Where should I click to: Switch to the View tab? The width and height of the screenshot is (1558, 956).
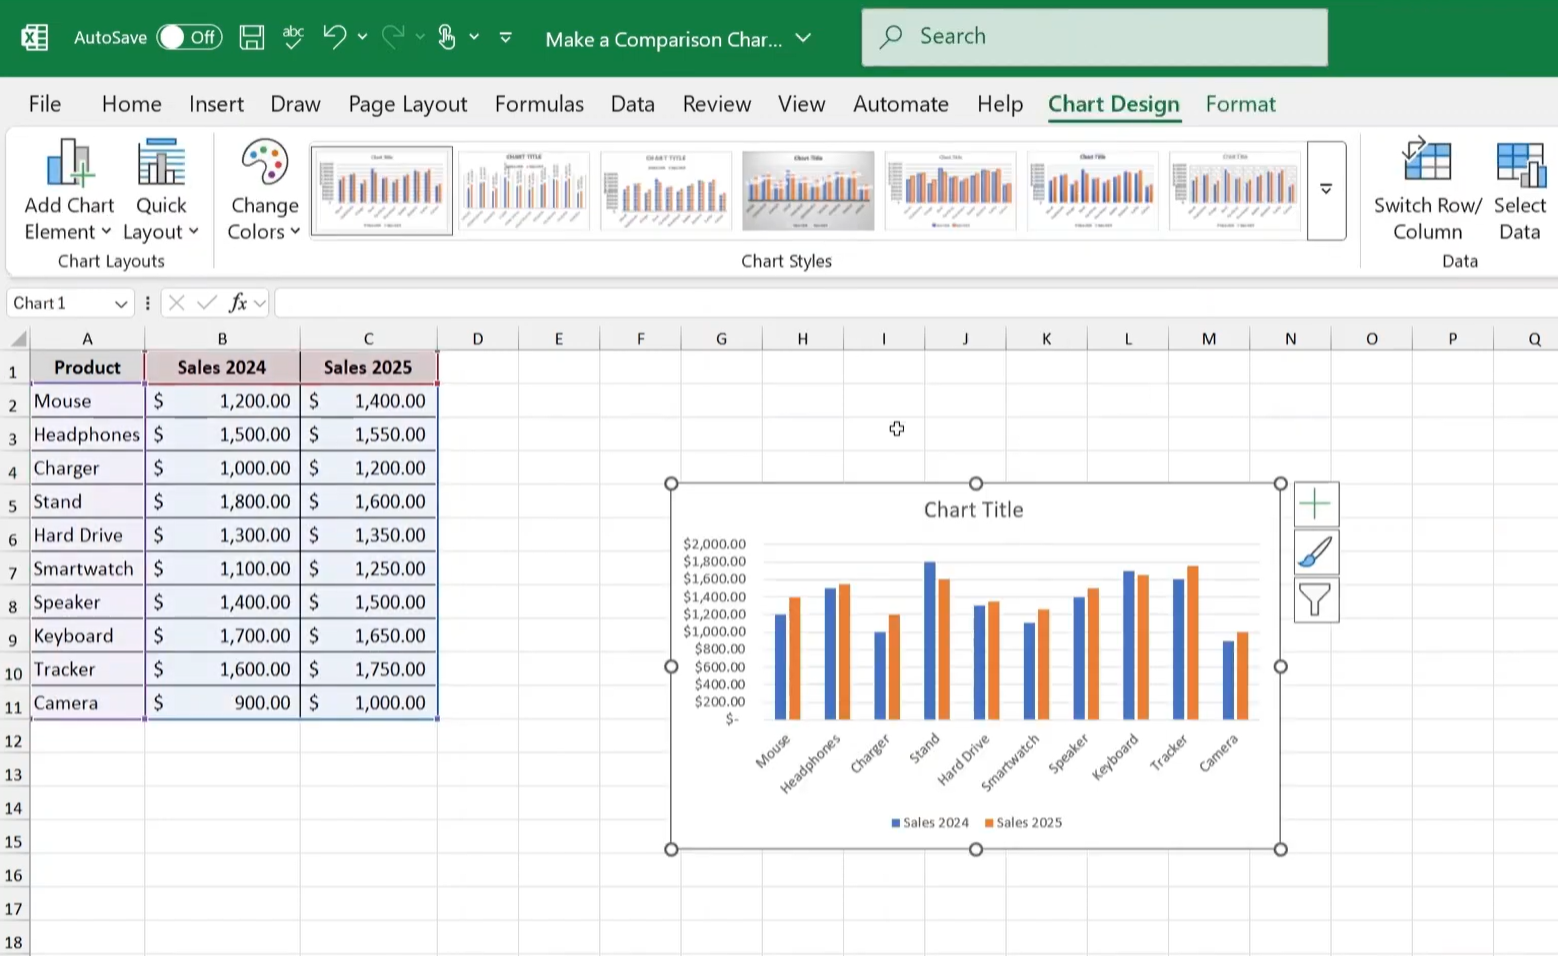tap(802, 104)
